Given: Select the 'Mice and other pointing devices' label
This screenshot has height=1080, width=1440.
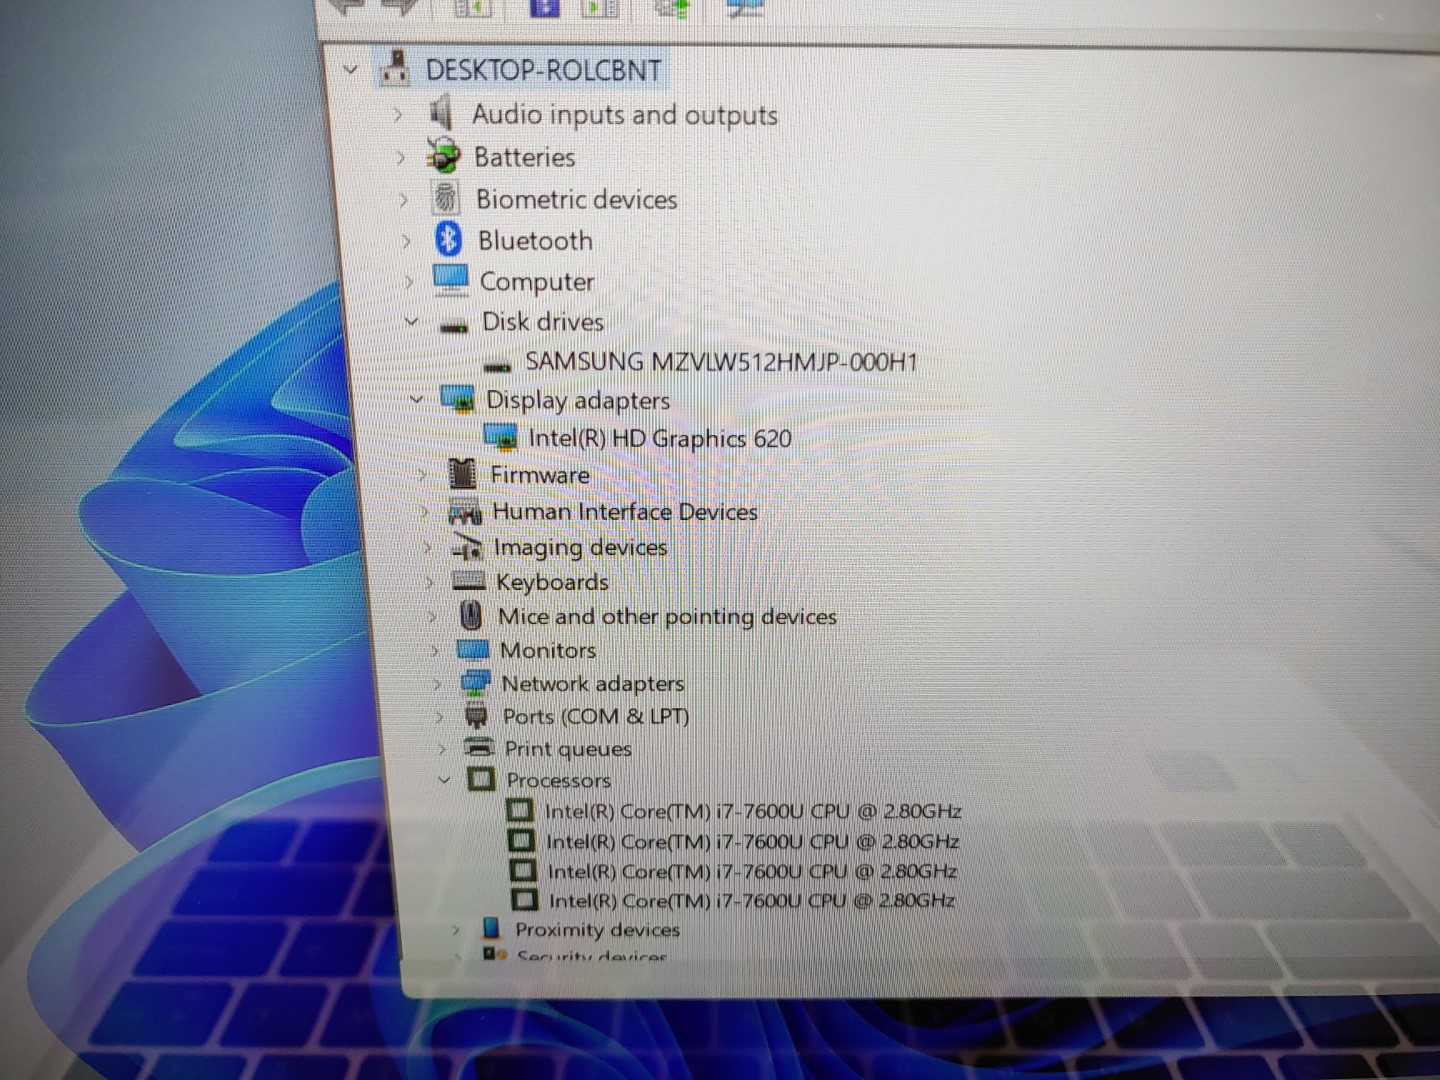Looking at the screenshot, I should click(x=667, y=616).
